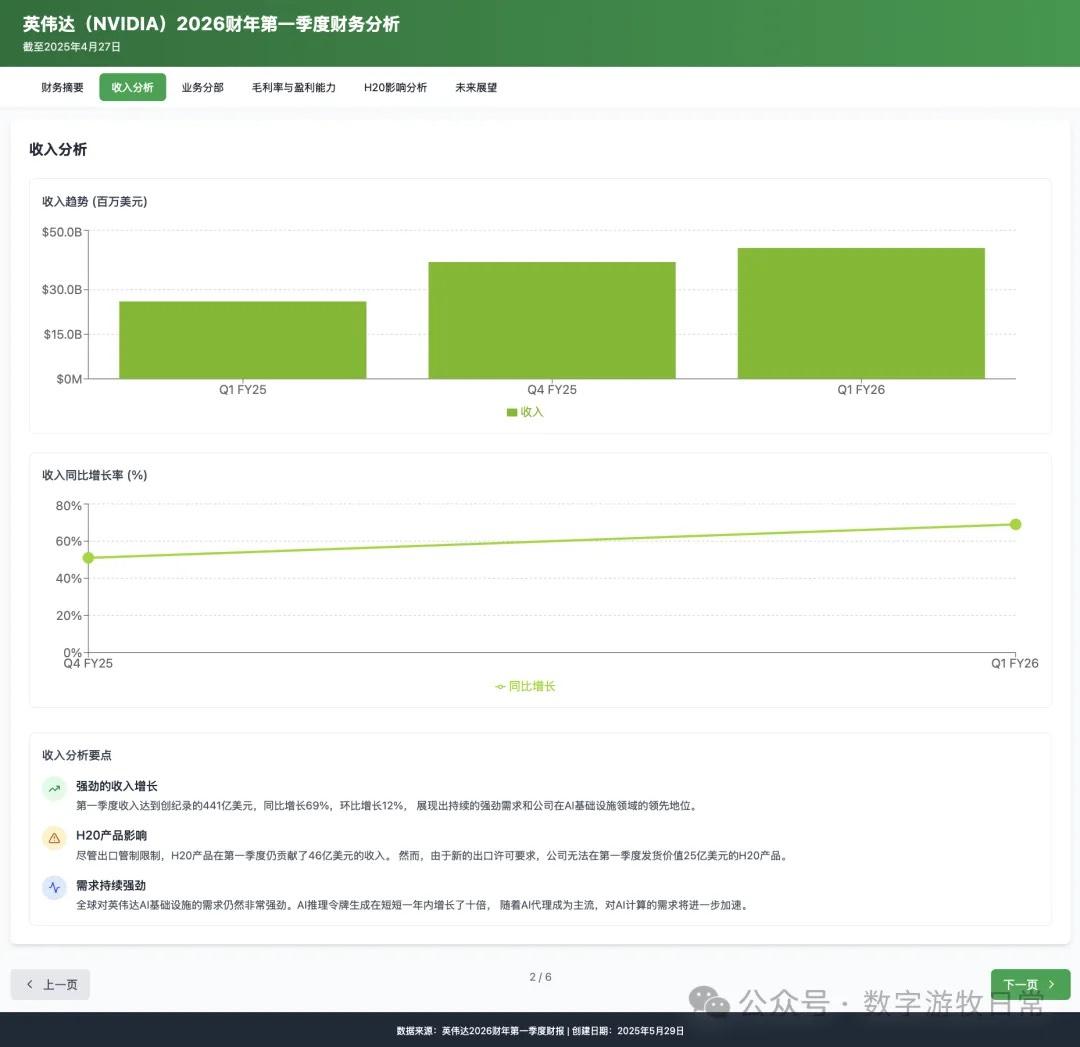Open the 毛利率与盈利能力 tab
The height and width of the screenshot is (1047, 1080).
point(294,88)
